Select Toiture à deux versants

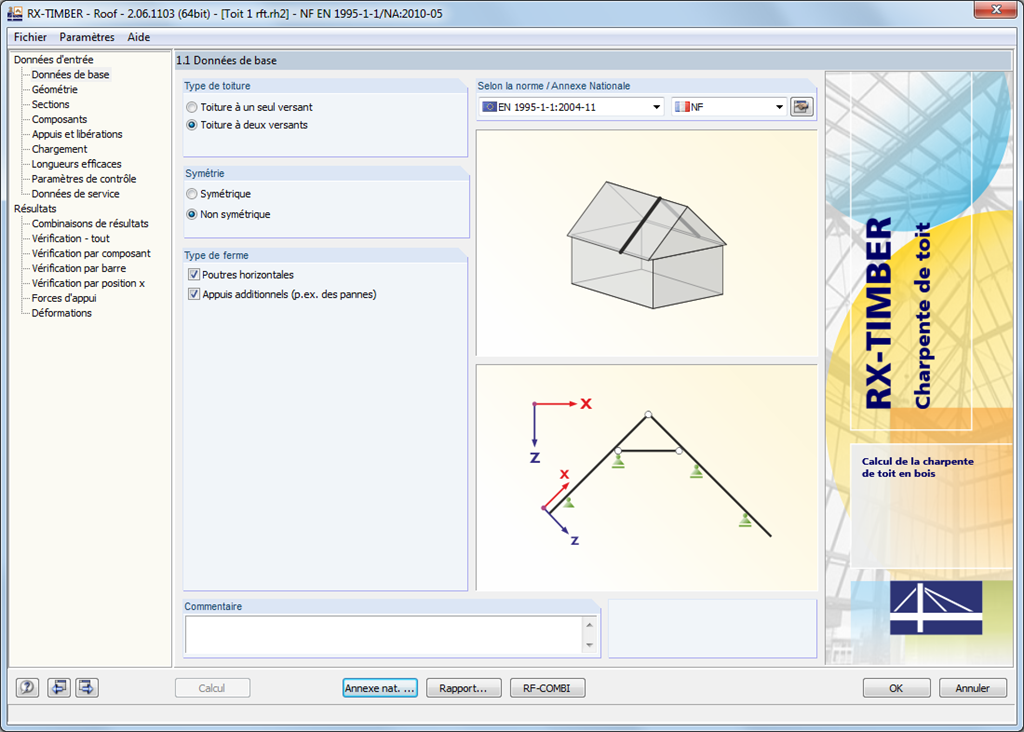pyautogui.click(x=247, y=125)
